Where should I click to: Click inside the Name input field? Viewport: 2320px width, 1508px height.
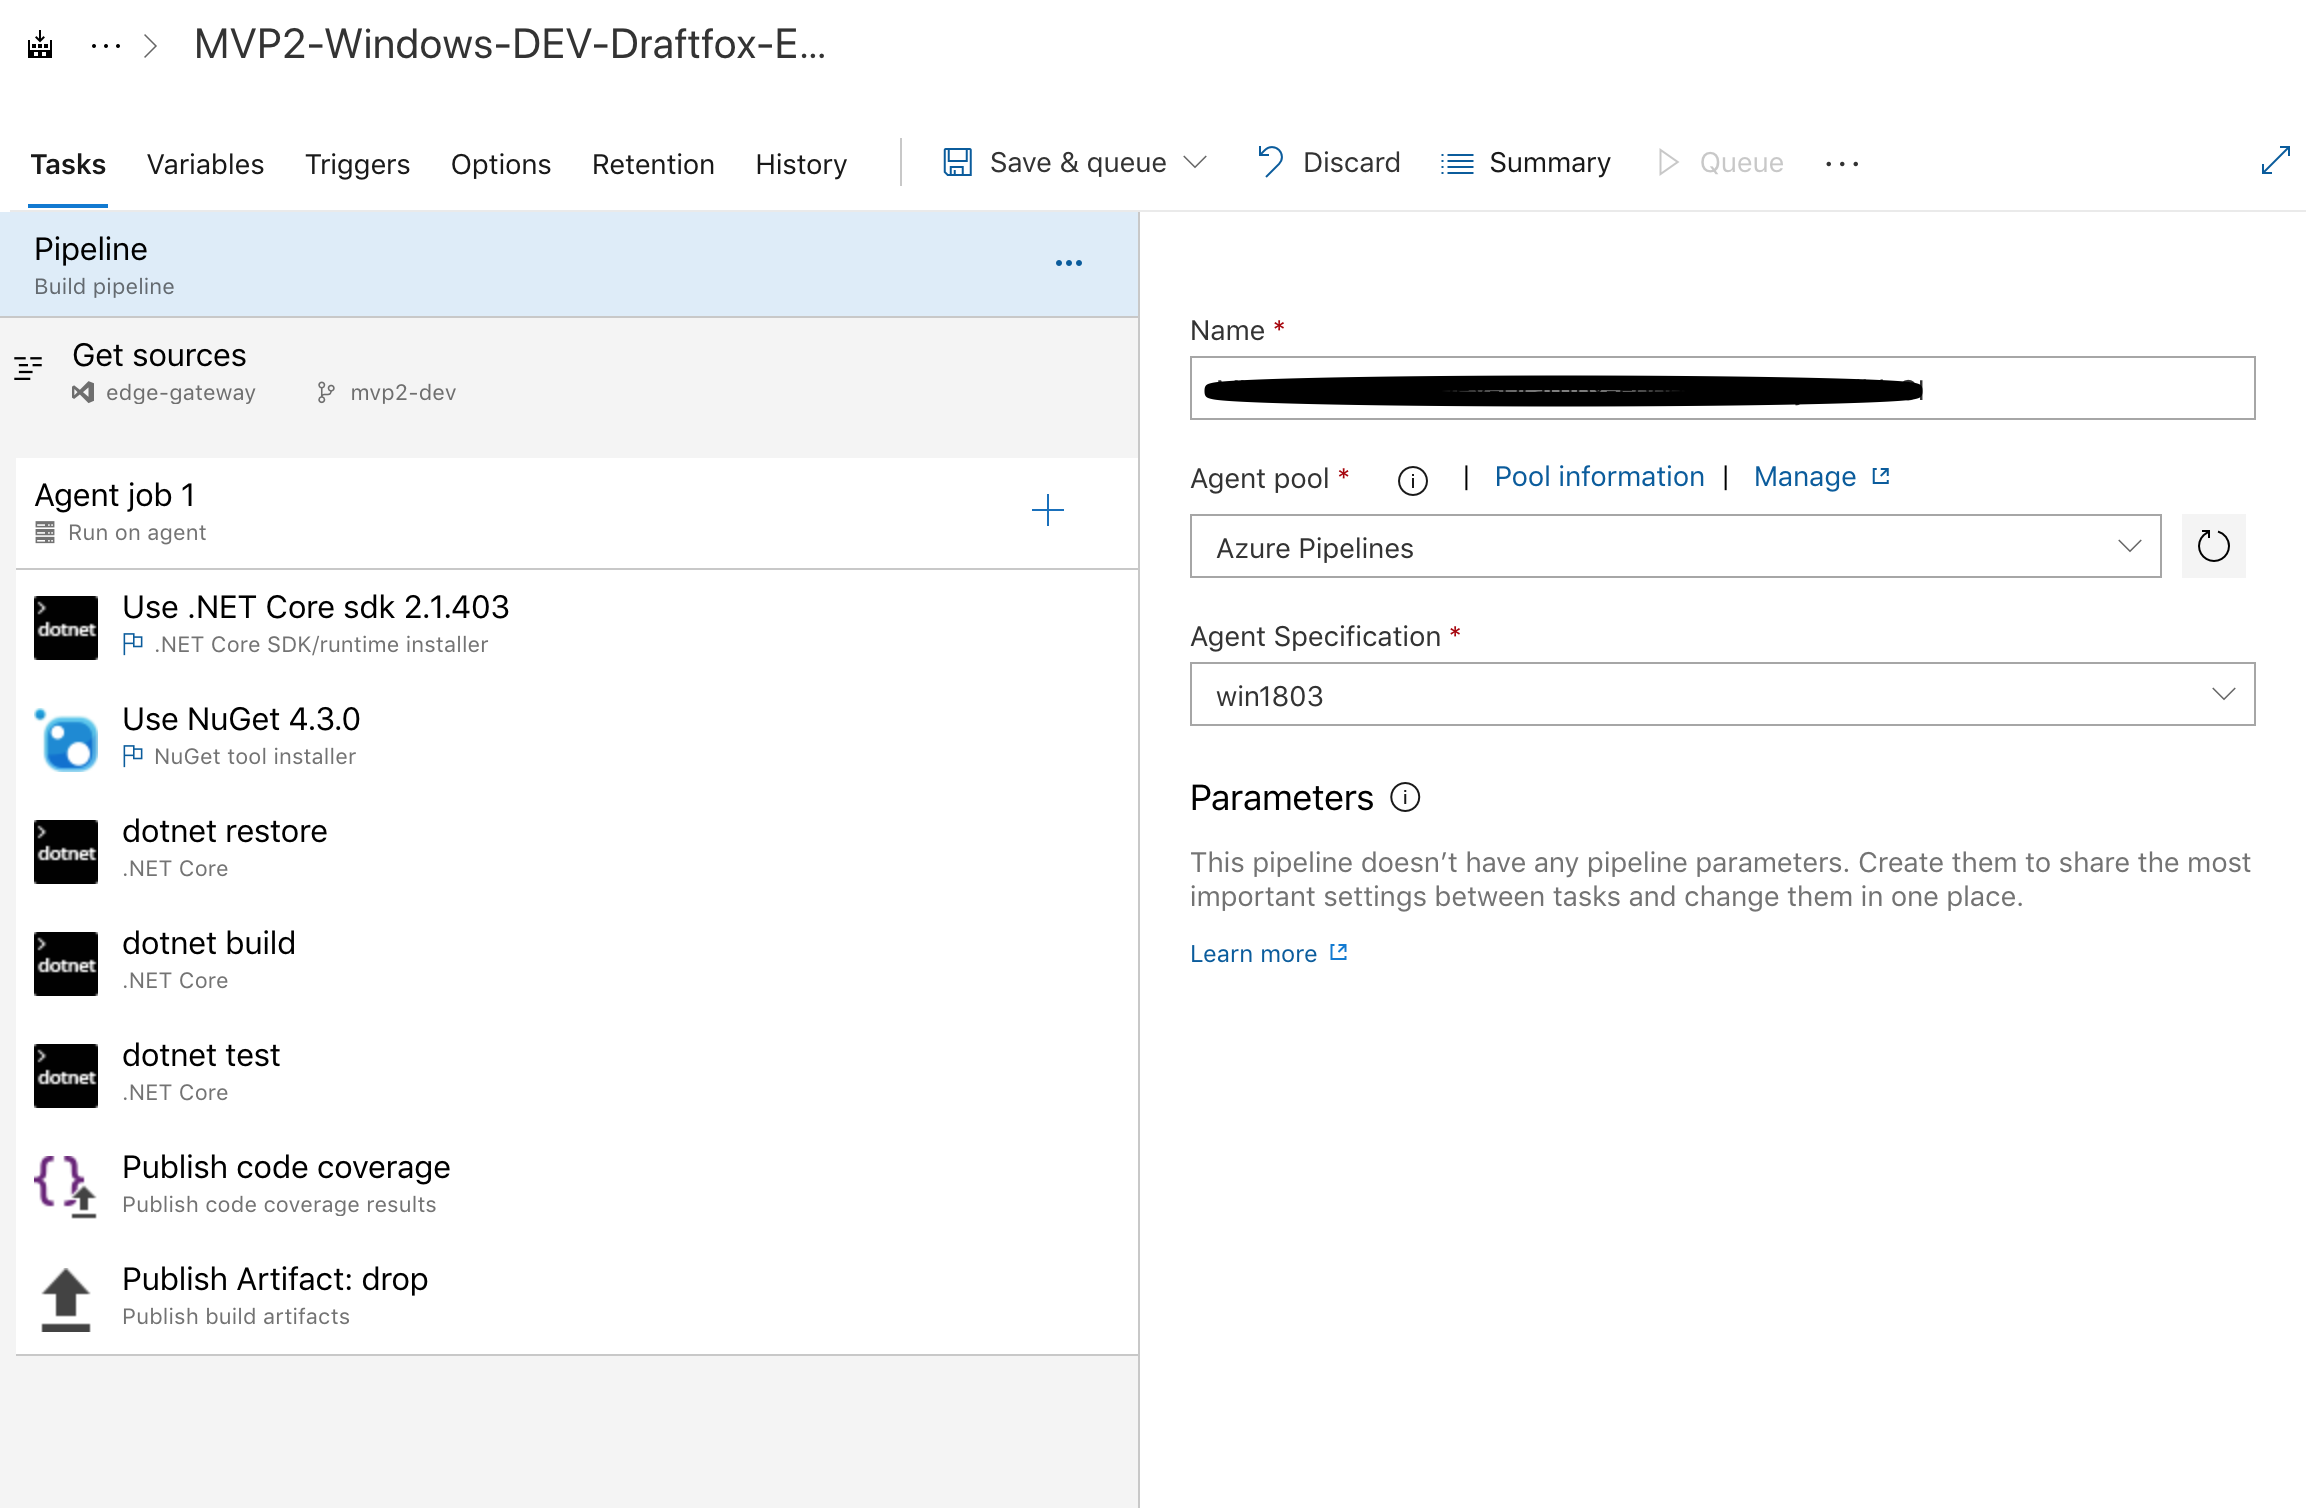pyautogui.click(x=1720, y=388)
